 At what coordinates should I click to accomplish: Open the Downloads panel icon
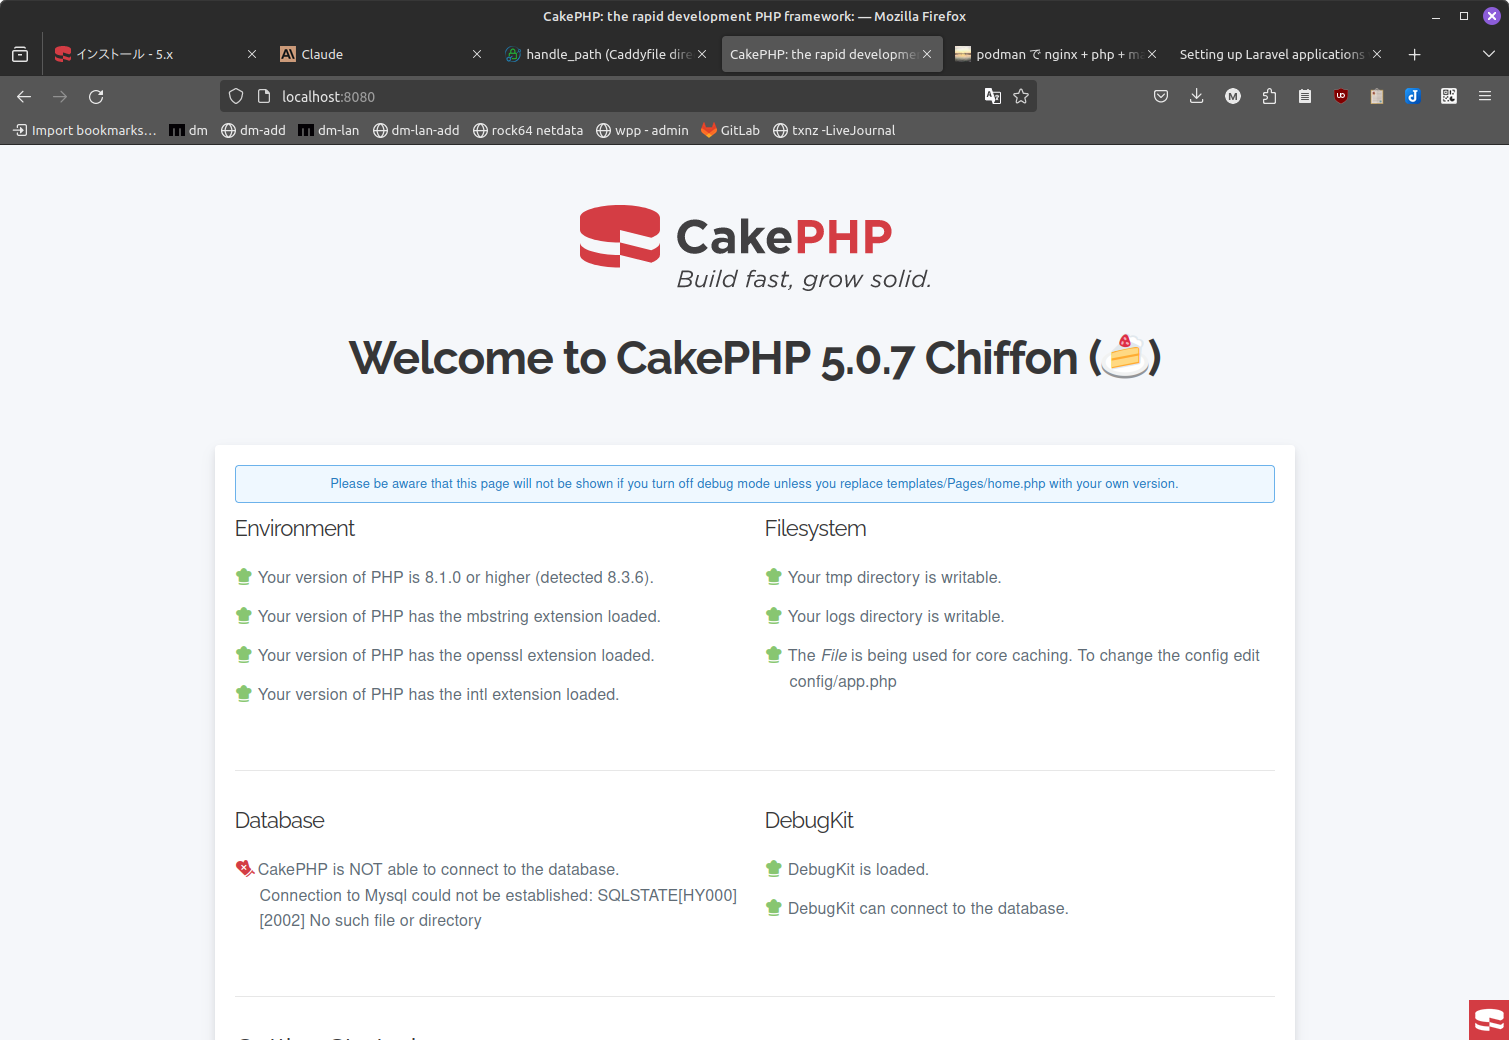(1197, 96)
